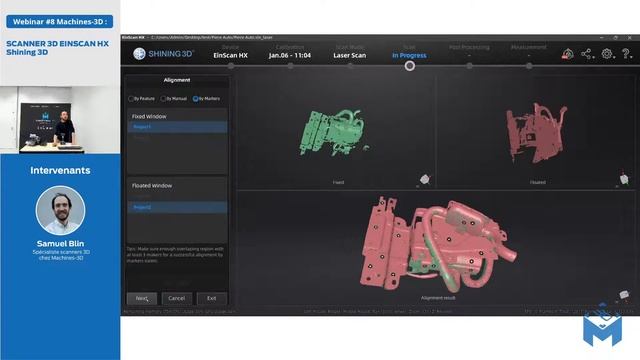
Task: Click the Alignment panel header
Action: tap(177, 80)
